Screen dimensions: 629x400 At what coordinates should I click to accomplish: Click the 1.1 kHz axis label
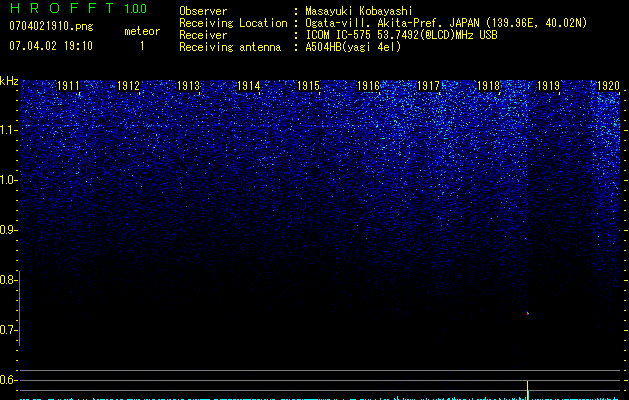pos(8,130)
